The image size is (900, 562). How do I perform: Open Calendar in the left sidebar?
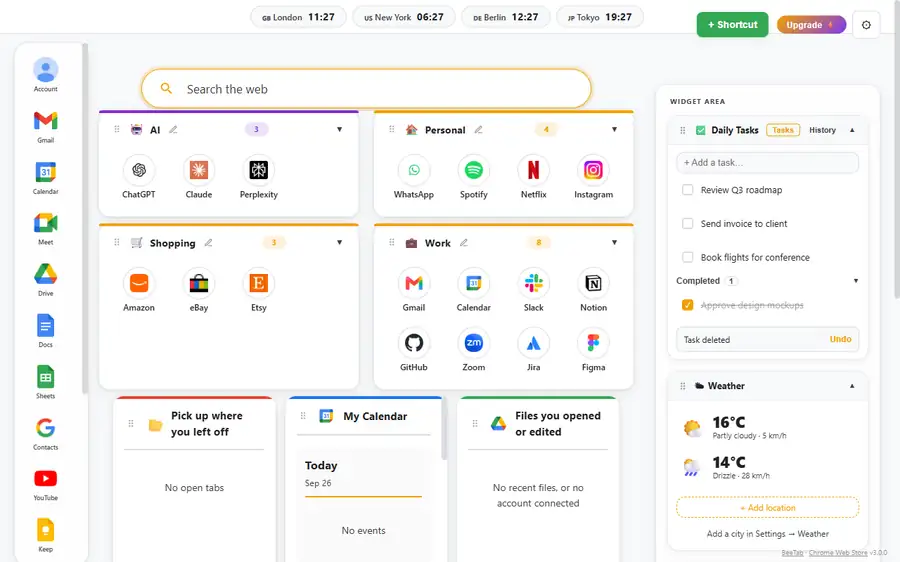click(45, 177)
